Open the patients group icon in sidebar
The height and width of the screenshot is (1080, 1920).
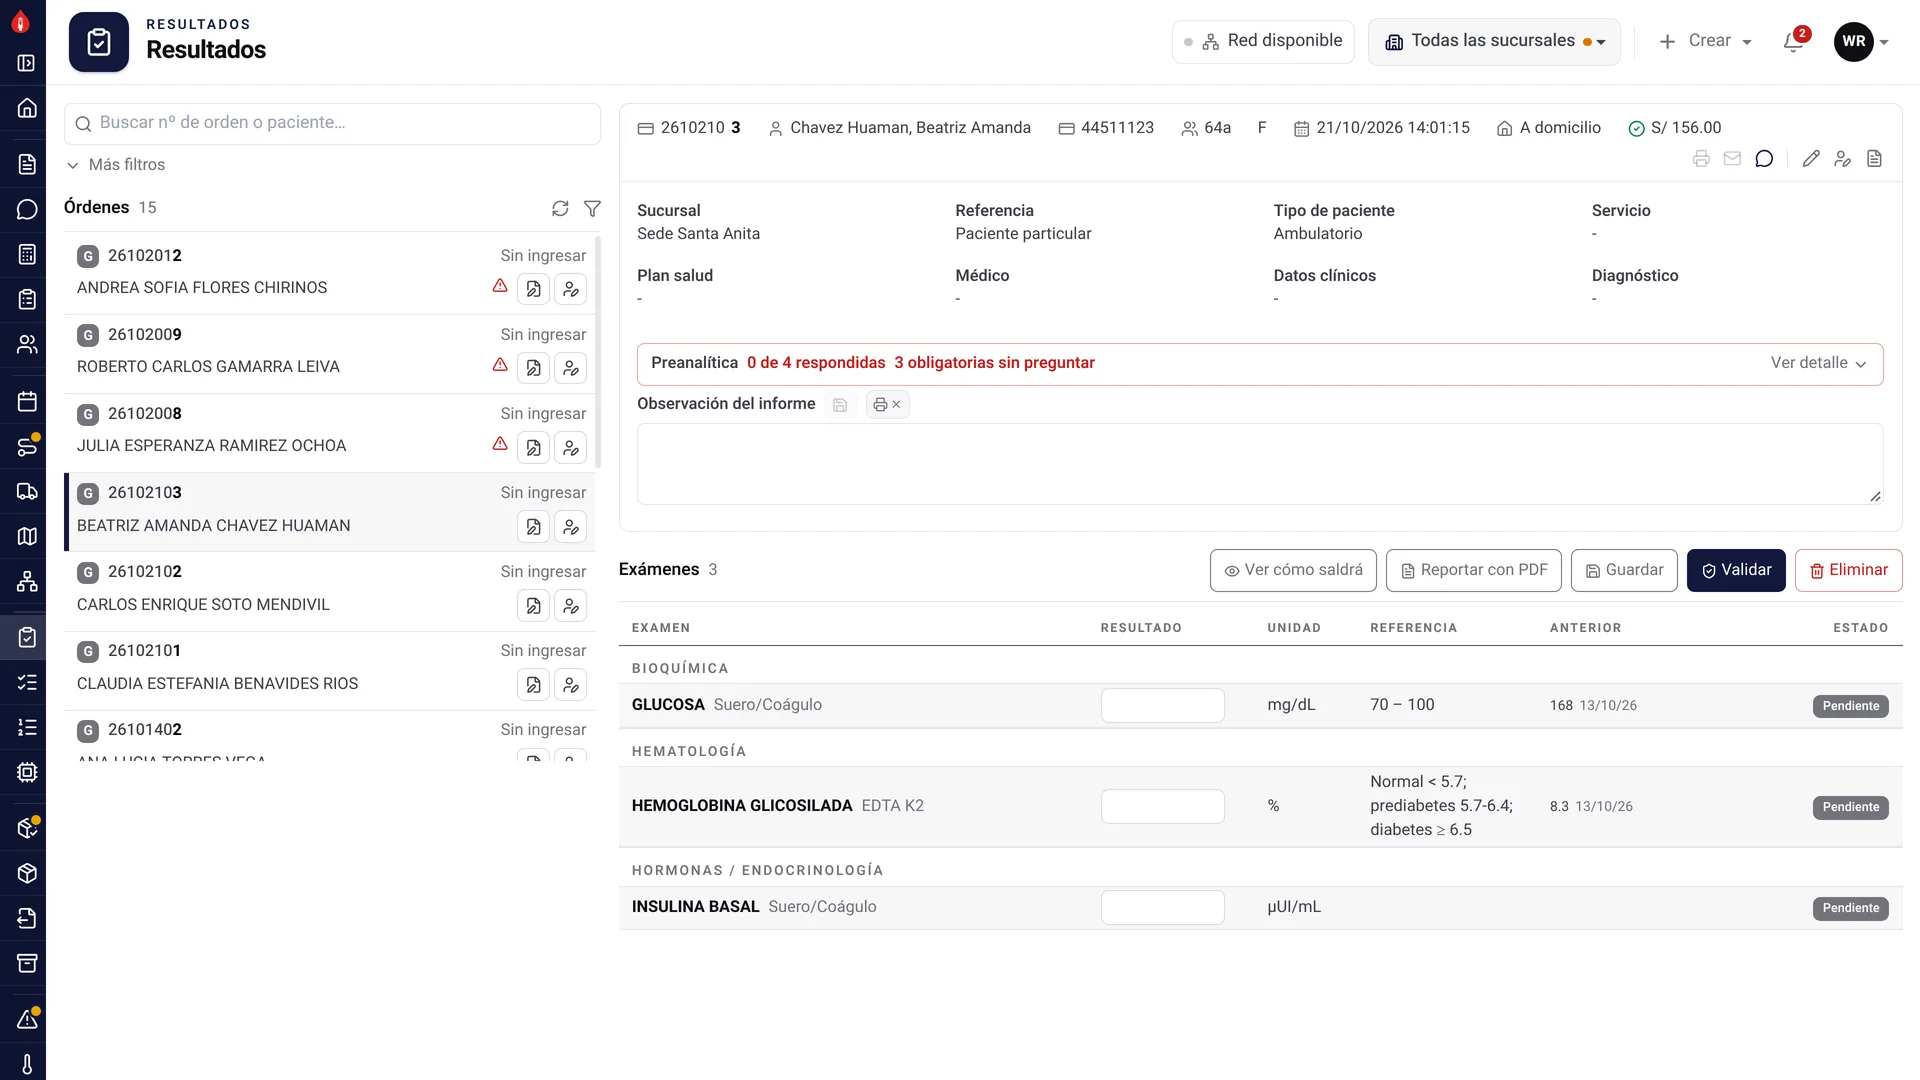coord(27,344)
